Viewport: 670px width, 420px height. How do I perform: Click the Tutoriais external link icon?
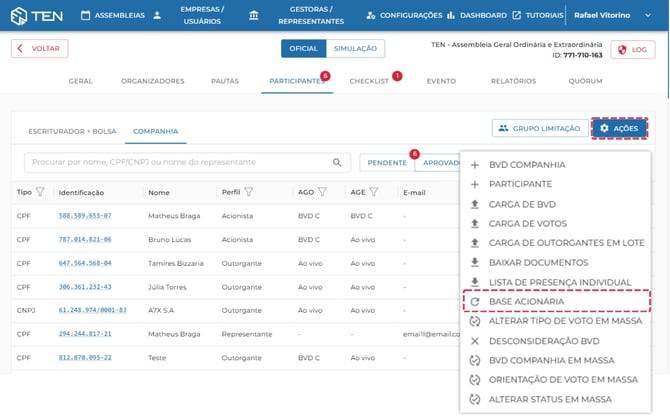pos(516,16)
